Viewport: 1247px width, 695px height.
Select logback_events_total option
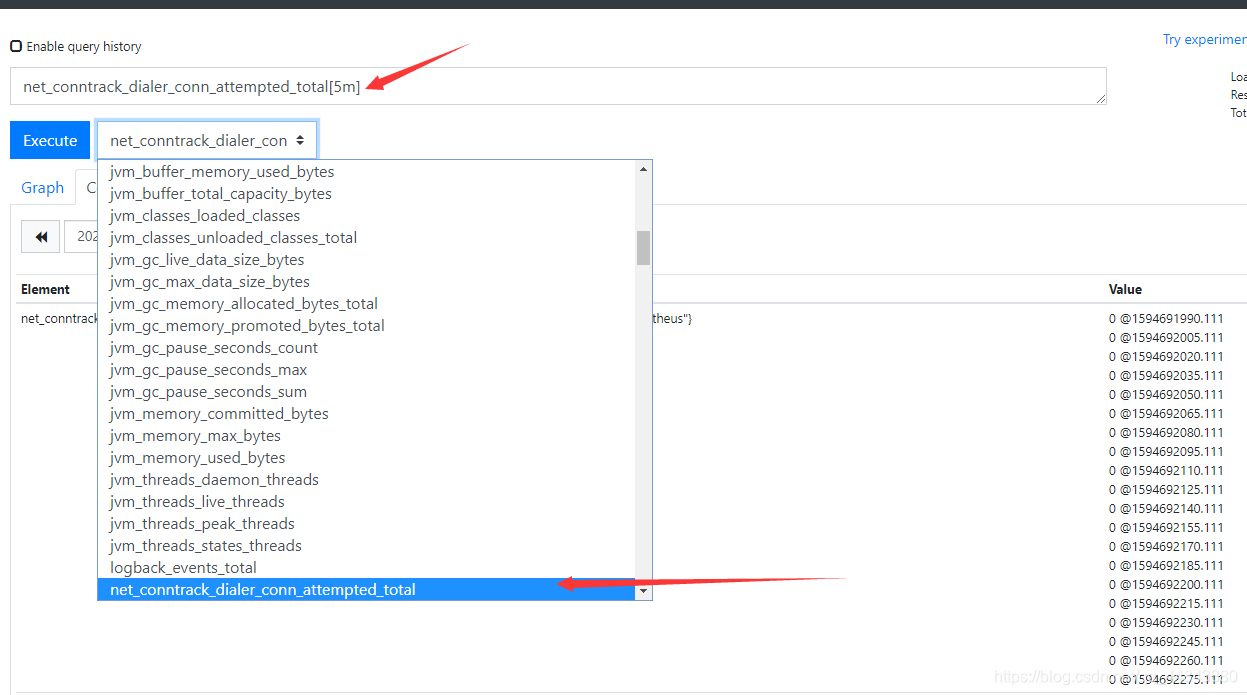point(367,567)
